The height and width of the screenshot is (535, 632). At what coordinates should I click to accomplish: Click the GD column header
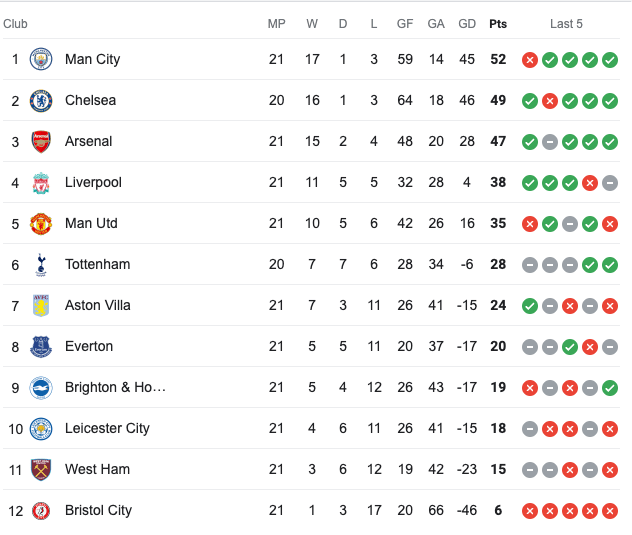[467, 24]
